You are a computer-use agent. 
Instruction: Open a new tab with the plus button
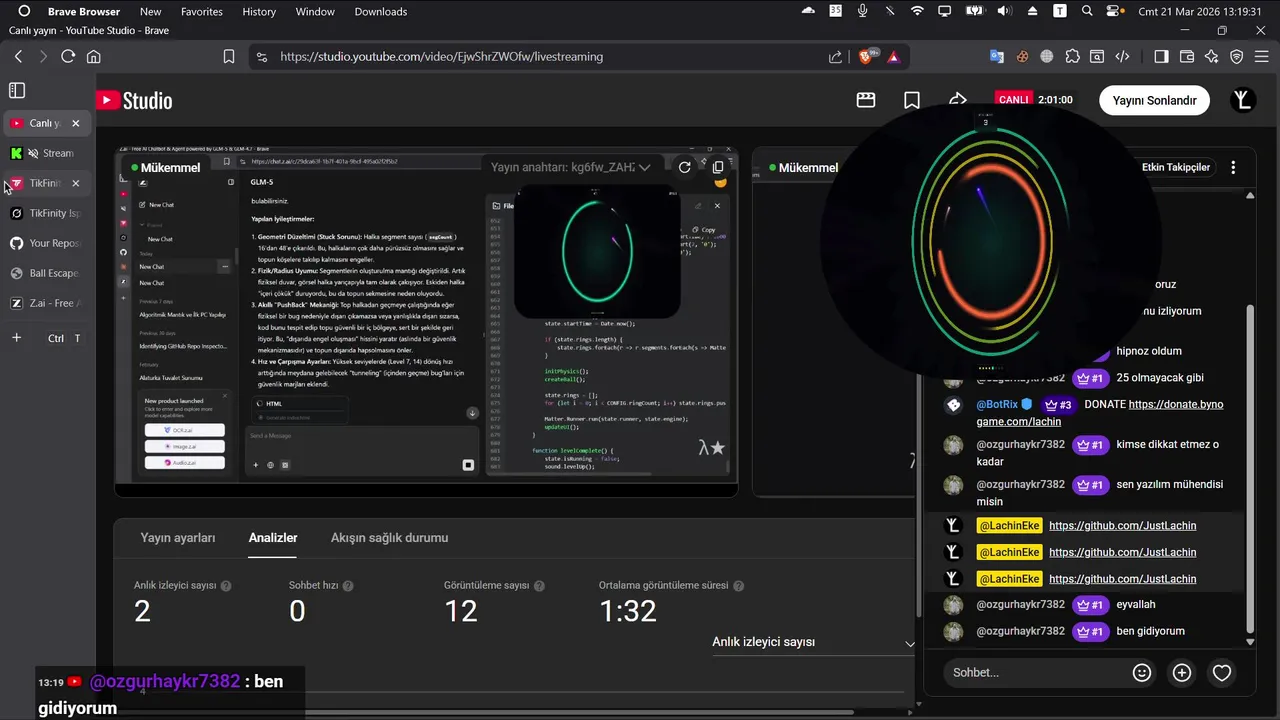pos(16,338)
